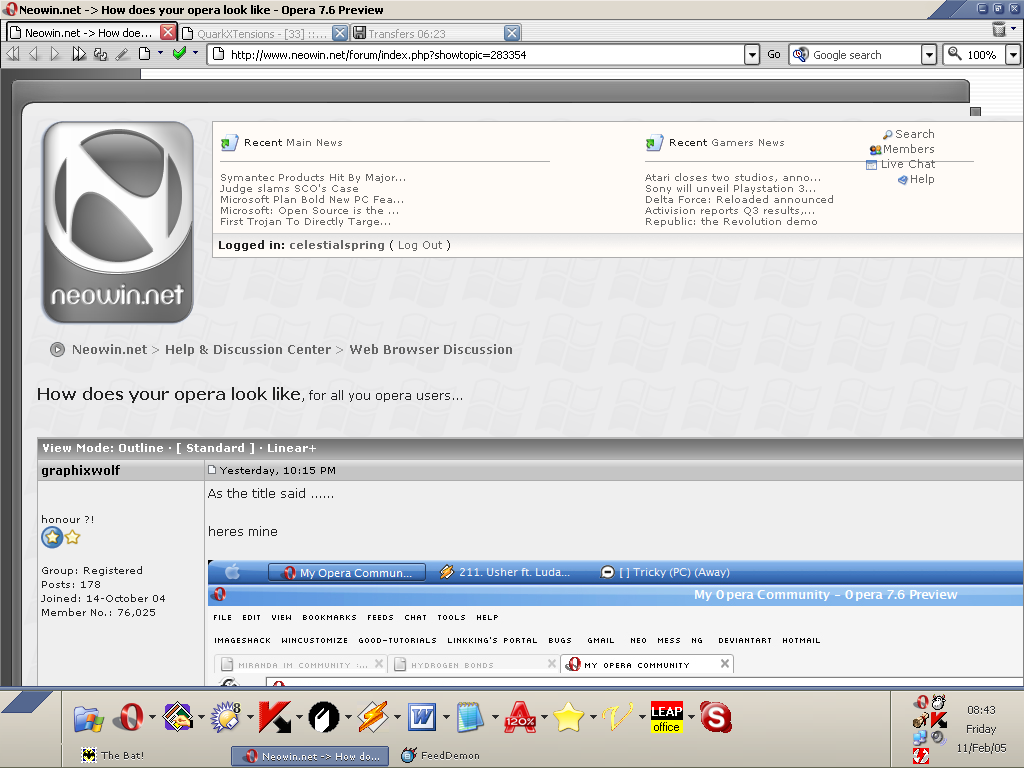The image size is (1024, 768).
Task: Click the rewind double-arrow icon
Action: pos(13,54)
